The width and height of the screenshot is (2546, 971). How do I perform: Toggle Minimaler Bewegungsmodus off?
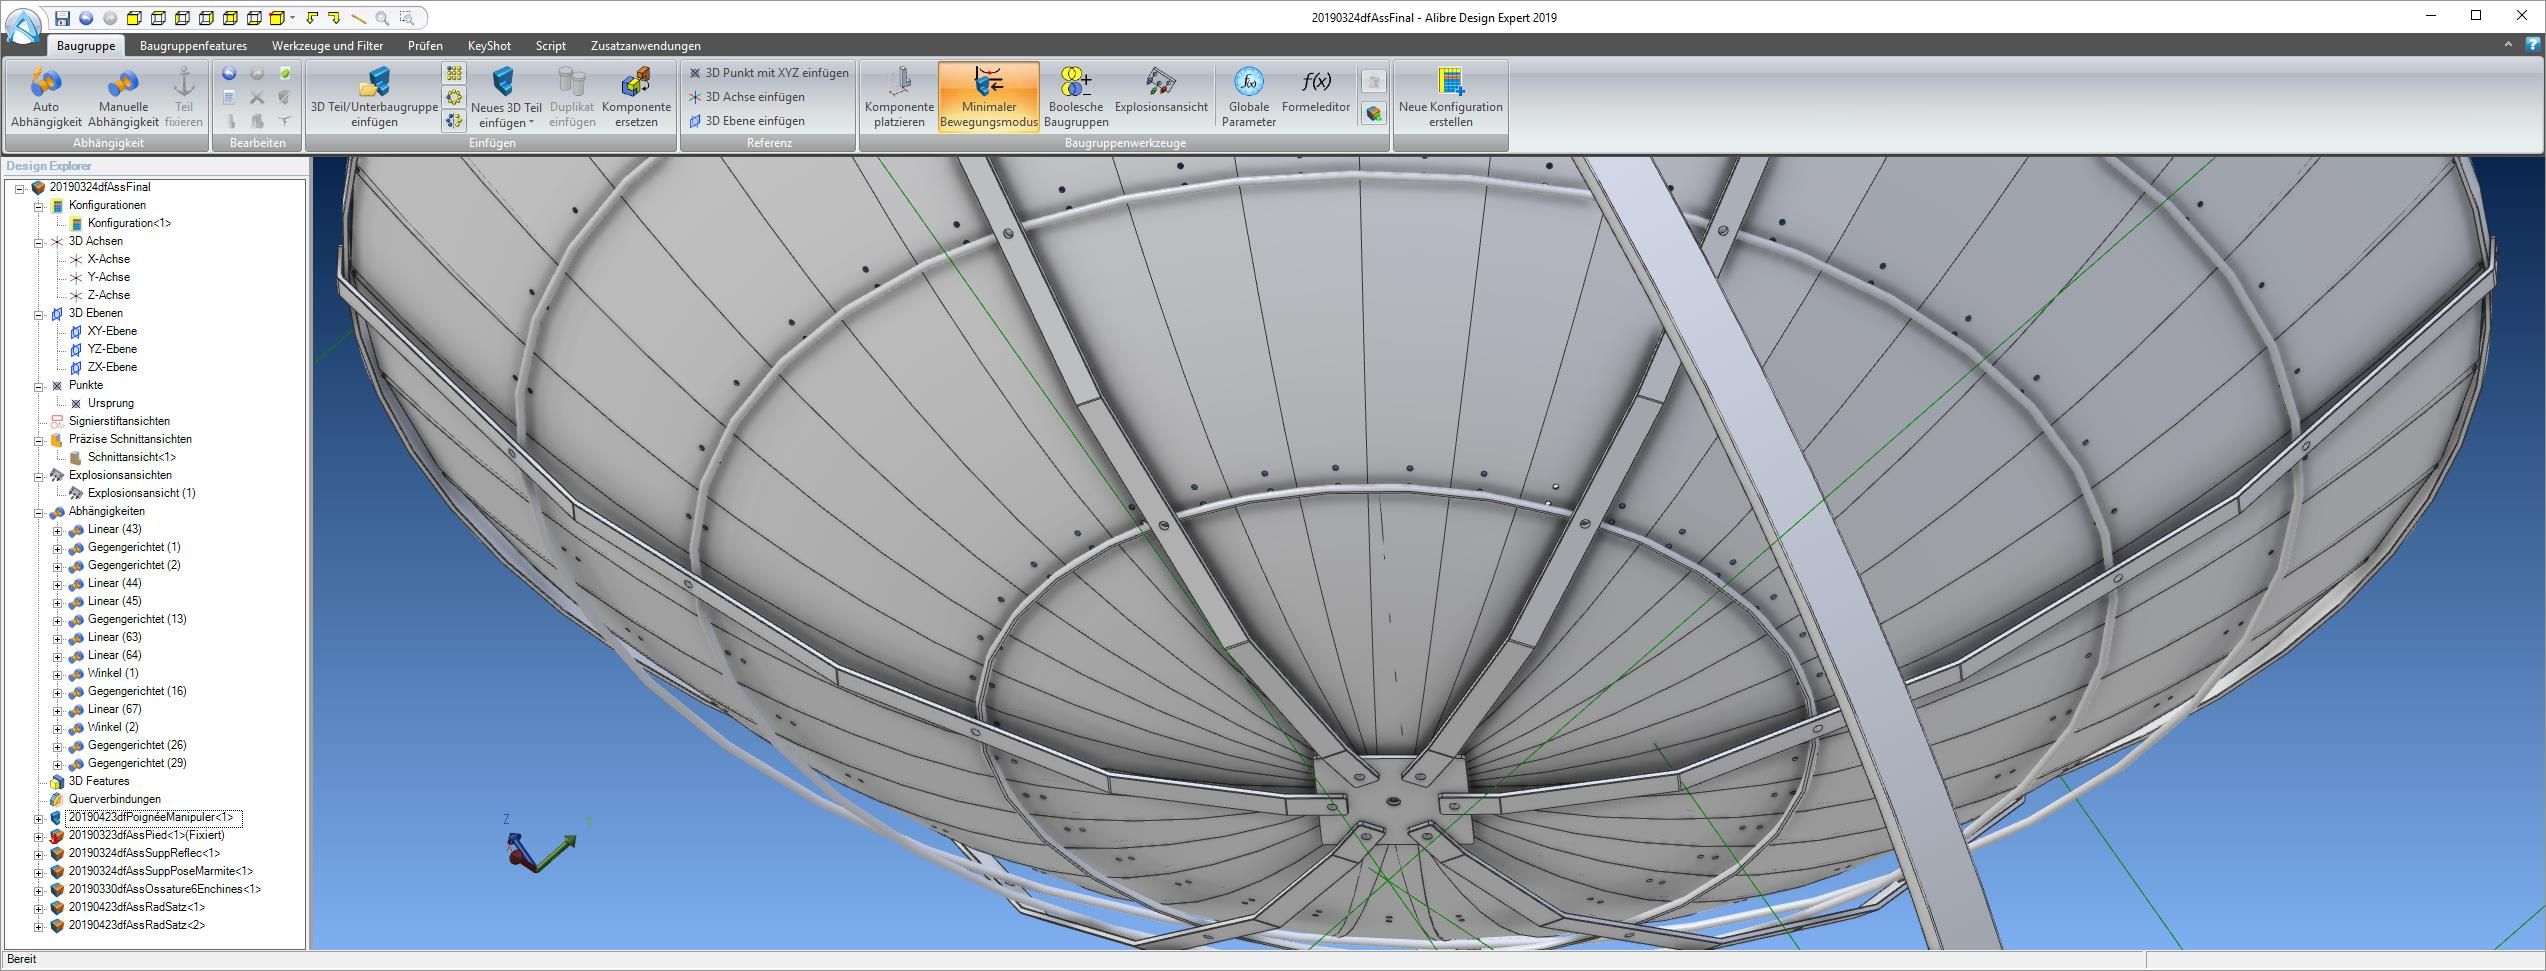[988, 97]
